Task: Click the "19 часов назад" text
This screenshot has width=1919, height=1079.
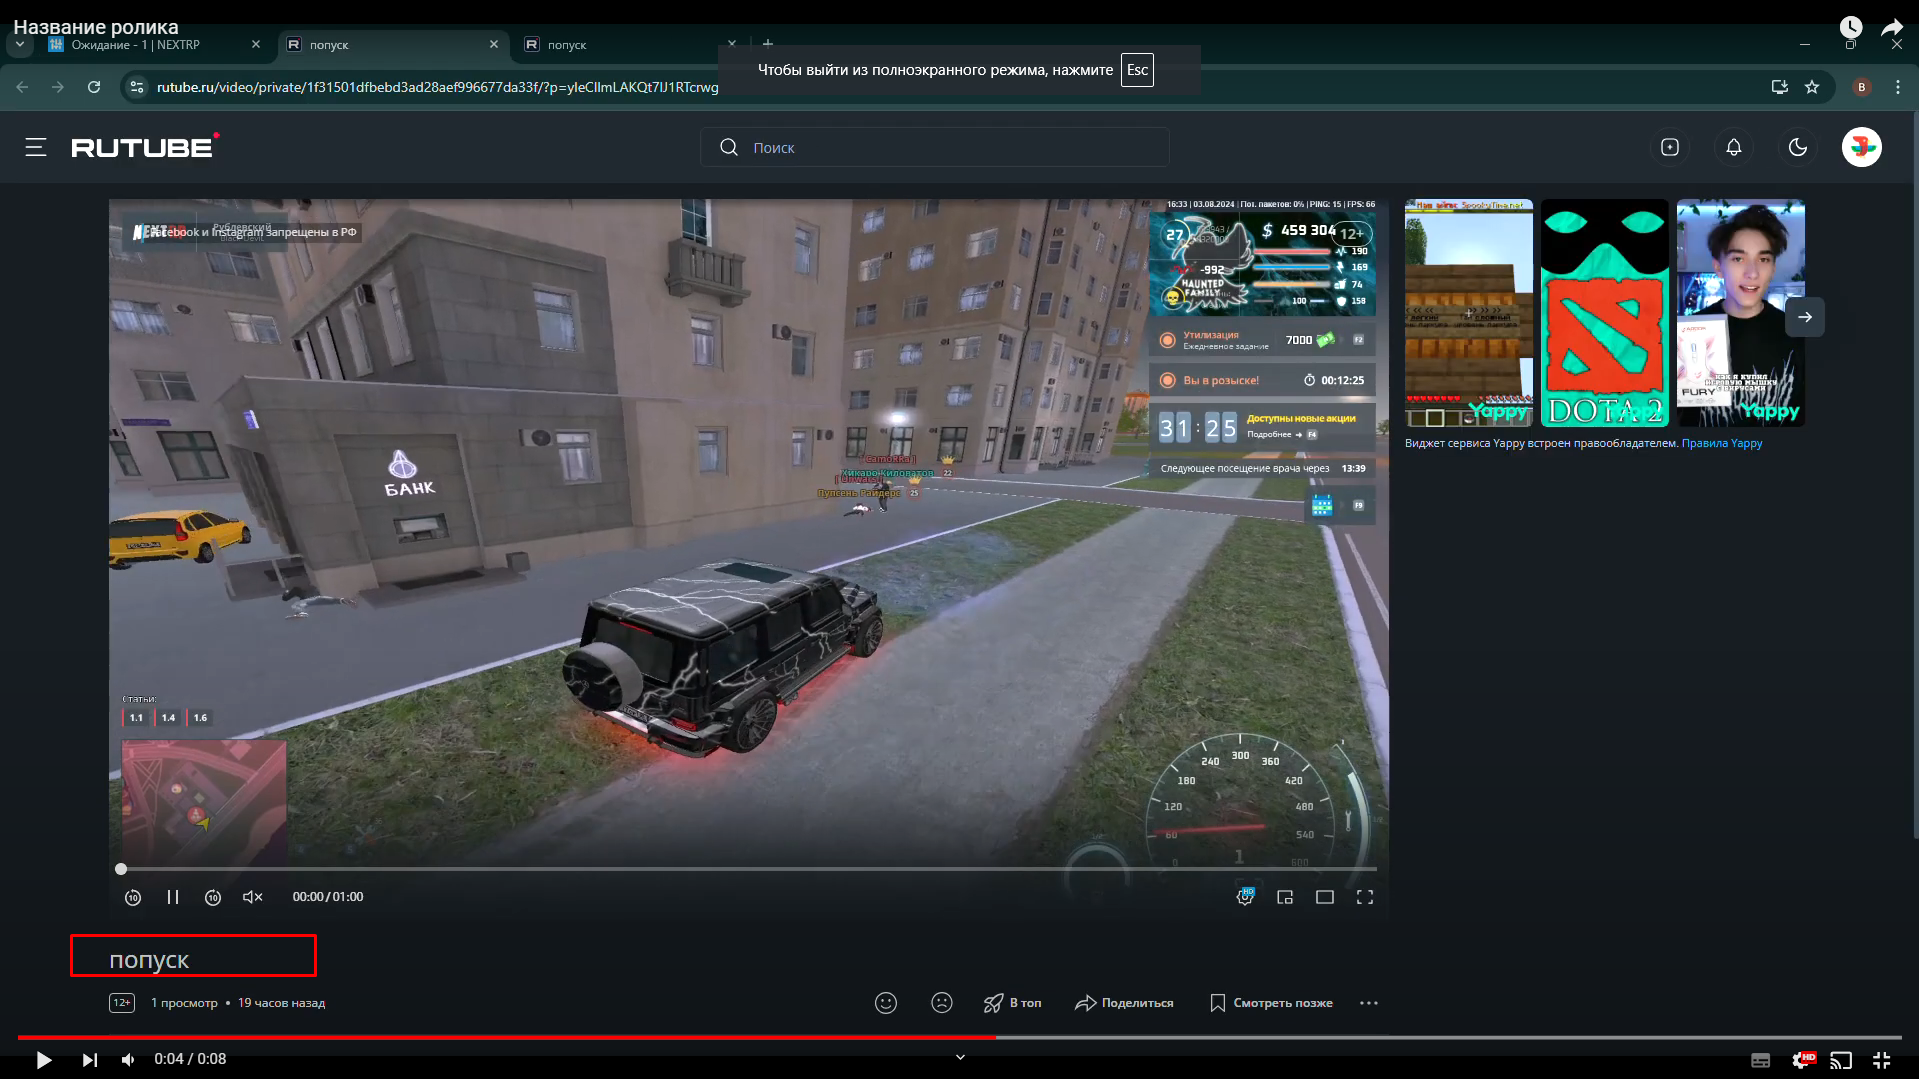Action: click(x=281, y=1003)
